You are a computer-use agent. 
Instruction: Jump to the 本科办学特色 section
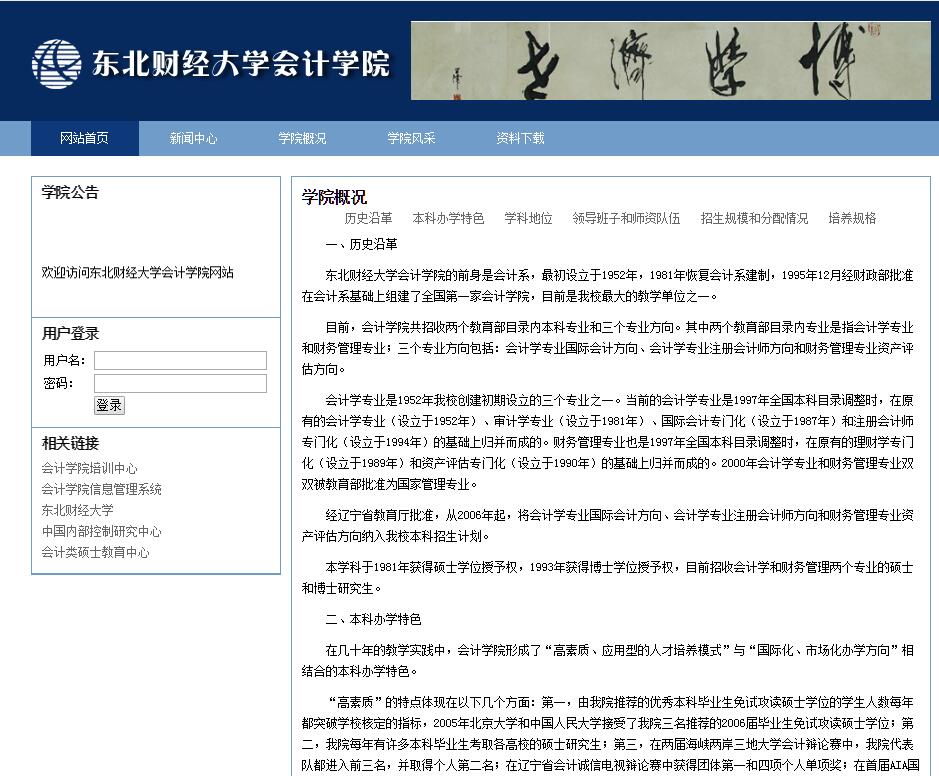click(x=448, y=218)
